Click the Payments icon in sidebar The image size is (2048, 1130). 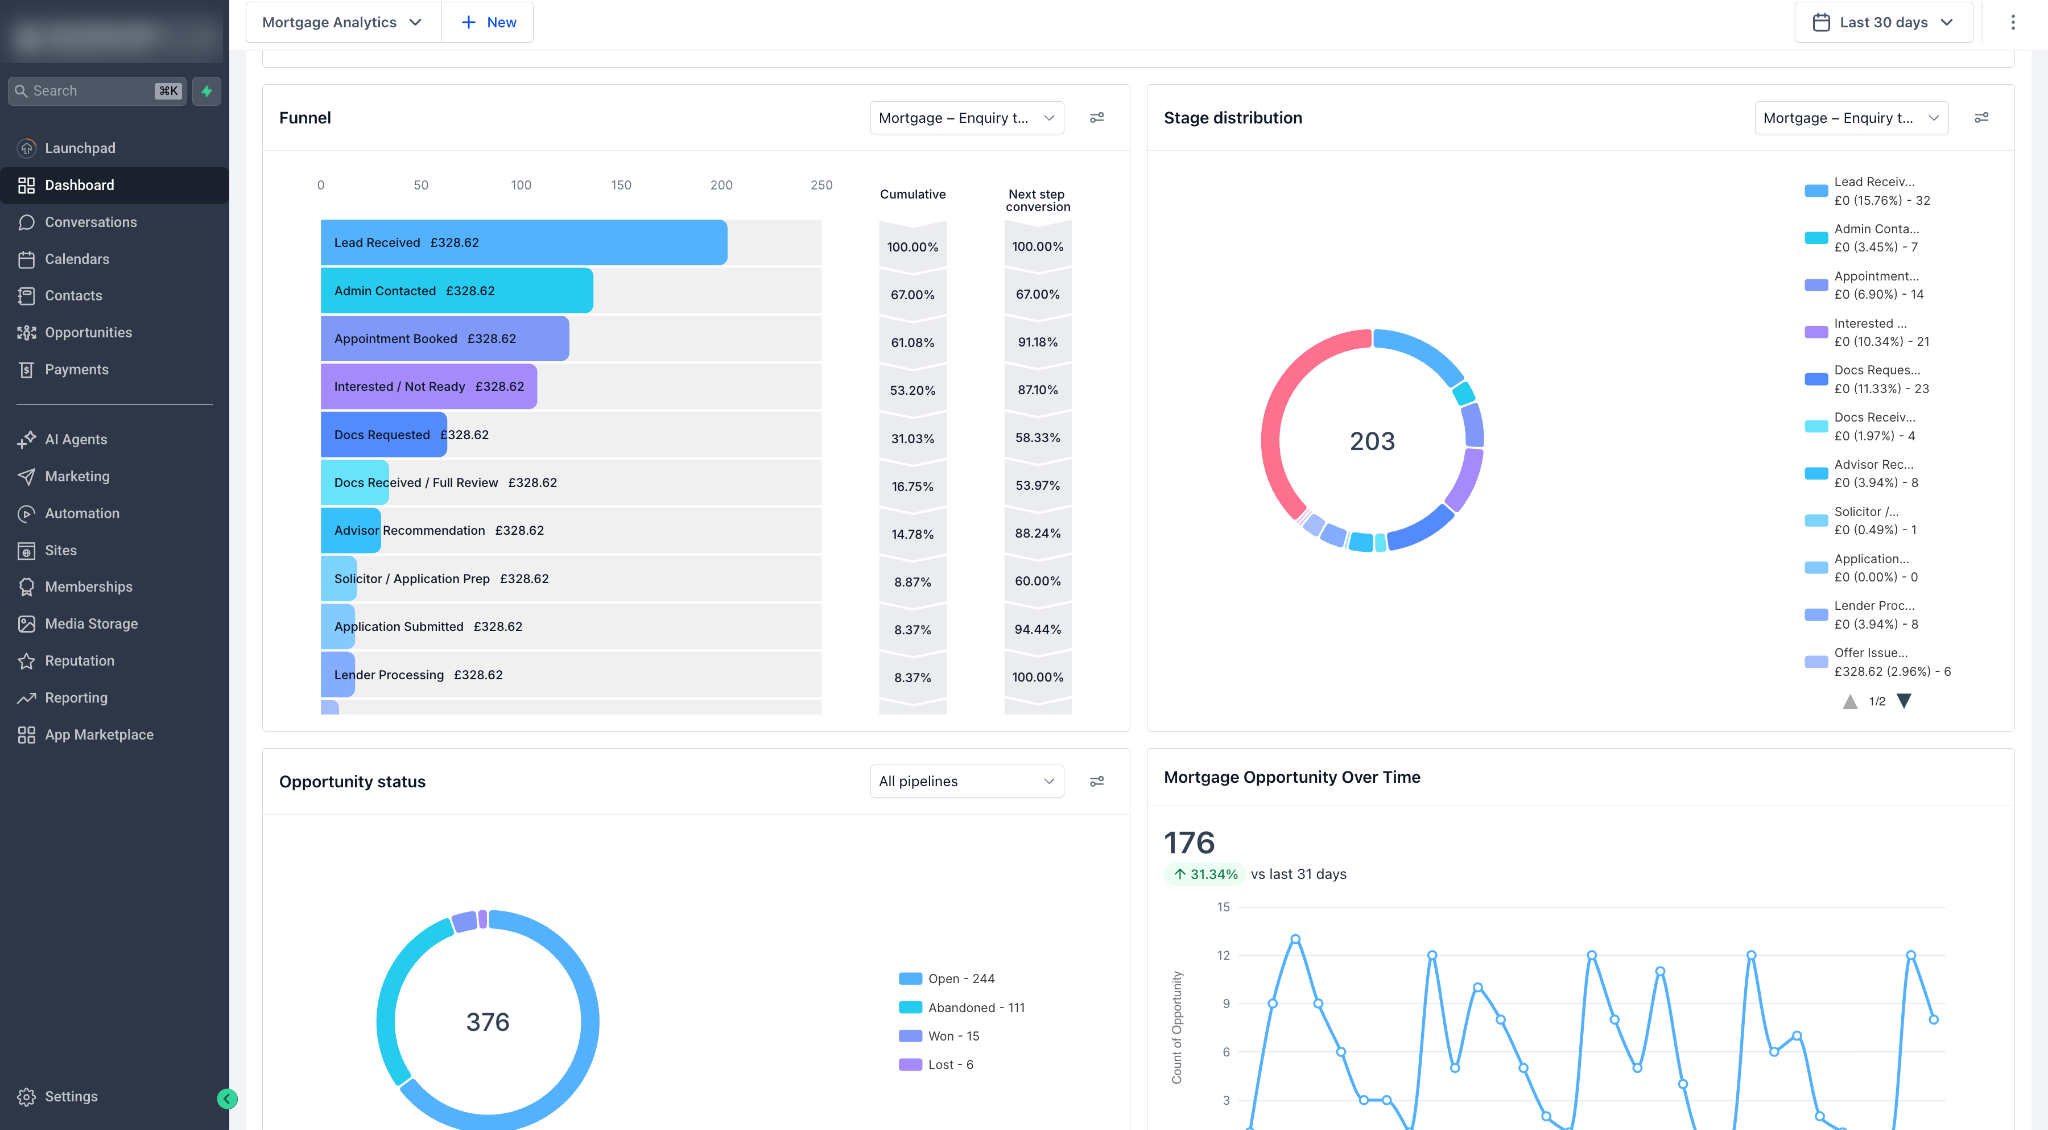point(27,370)
